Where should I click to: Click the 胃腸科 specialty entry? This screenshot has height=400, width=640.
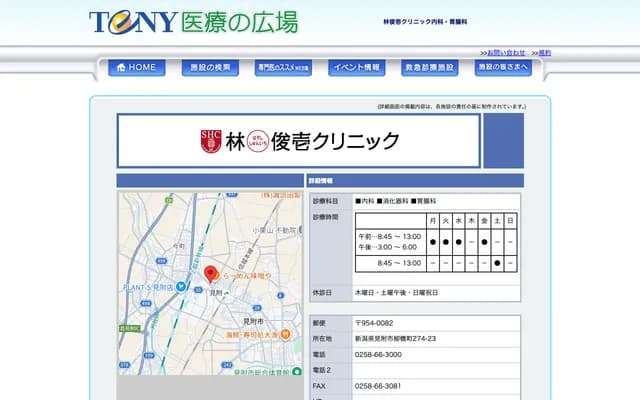(423, 201)
